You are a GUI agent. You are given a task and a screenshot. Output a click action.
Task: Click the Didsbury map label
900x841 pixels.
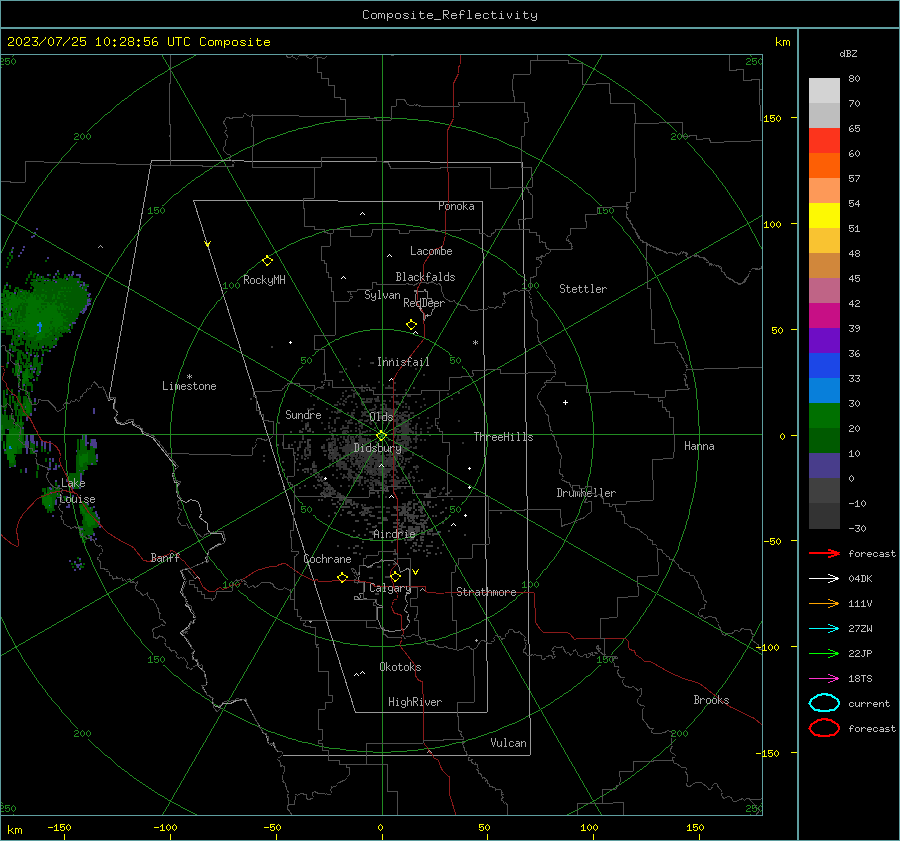pos(377,448)
